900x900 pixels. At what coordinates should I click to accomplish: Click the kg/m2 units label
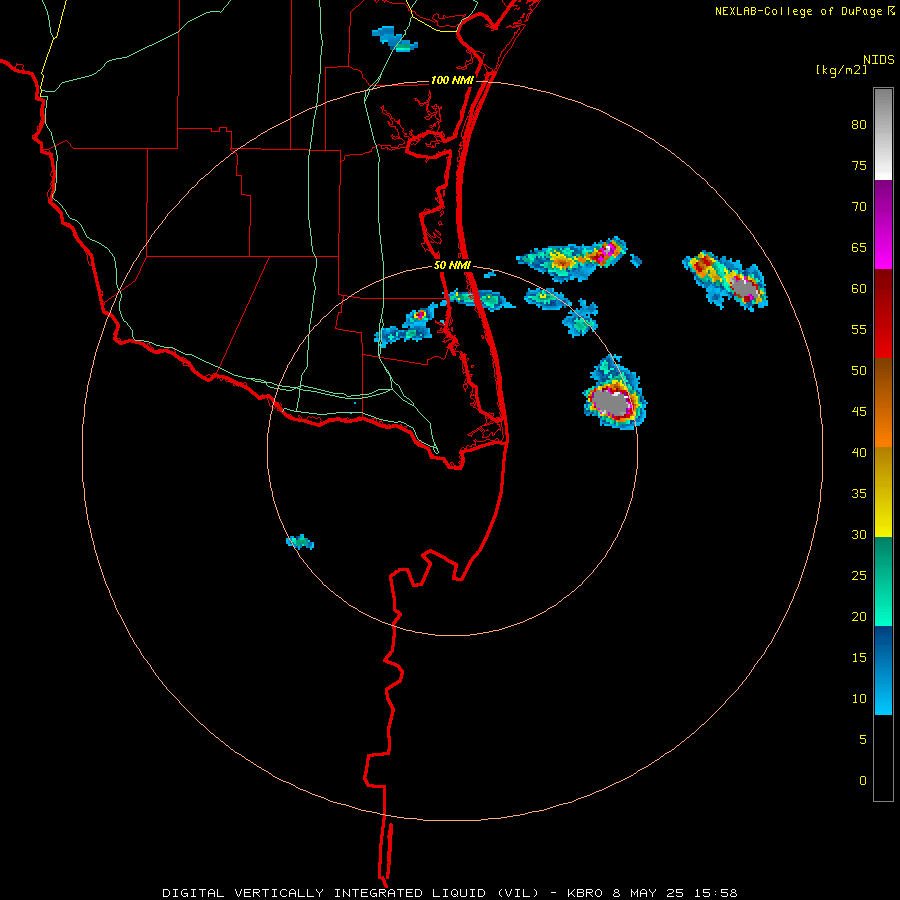(x=841, y=70)
